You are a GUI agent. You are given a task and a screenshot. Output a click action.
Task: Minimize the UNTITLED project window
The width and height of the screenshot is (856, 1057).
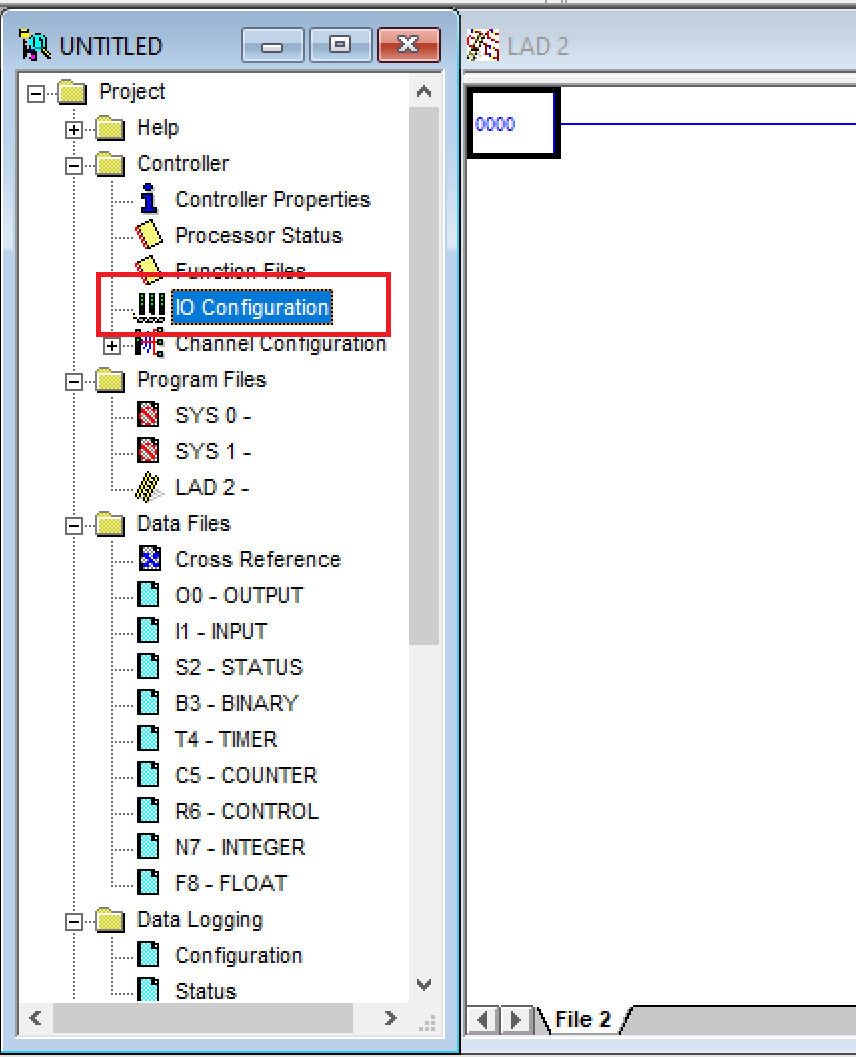[x=272, y=45]
